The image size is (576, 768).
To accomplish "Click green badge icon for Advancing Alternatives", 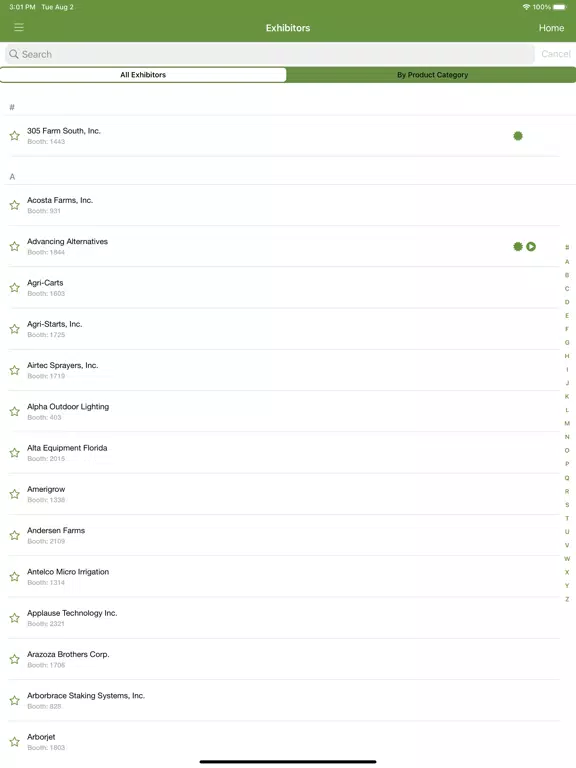I will tap(518, 246).
